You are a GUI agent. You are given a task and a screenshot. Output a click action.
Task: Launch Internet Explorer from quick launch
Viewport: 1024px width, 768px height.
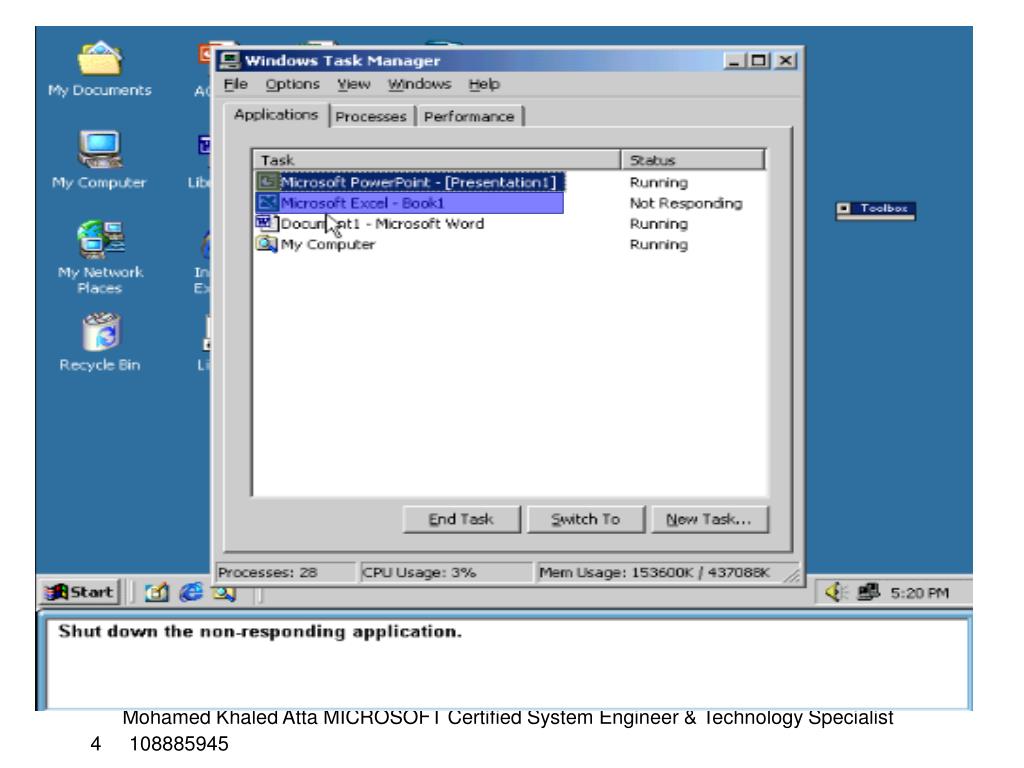(191, 592)
